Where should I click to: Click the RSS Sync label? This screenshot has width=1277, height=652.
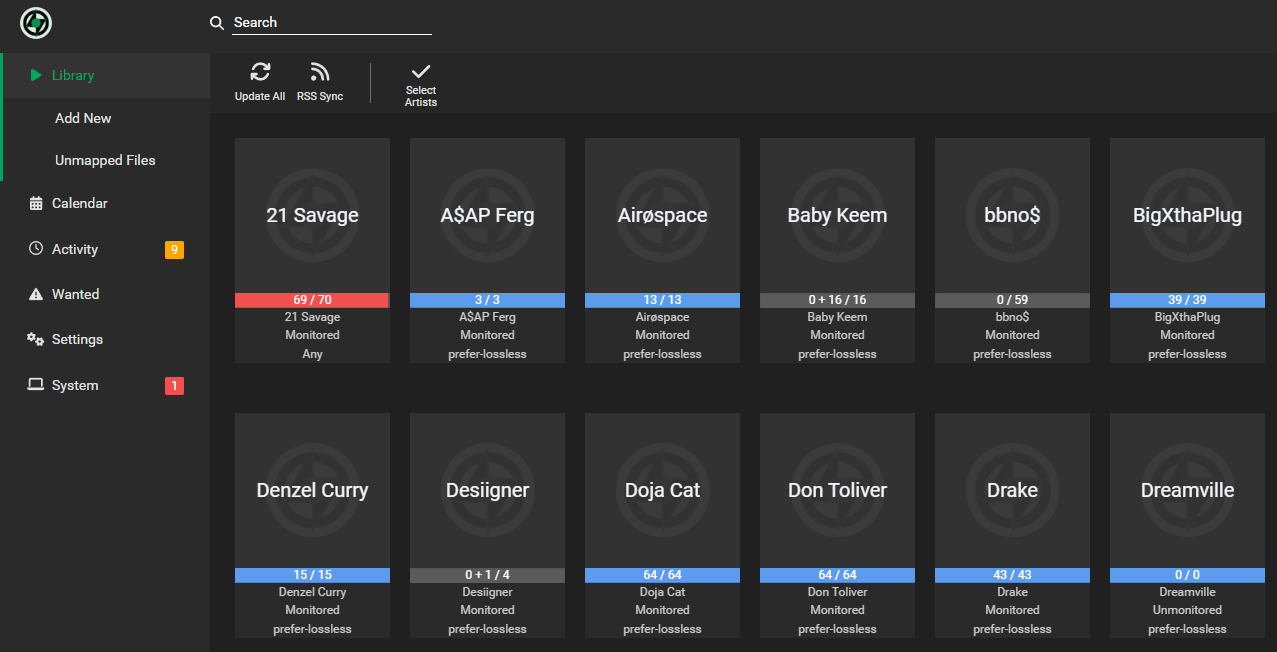point(320,96)
